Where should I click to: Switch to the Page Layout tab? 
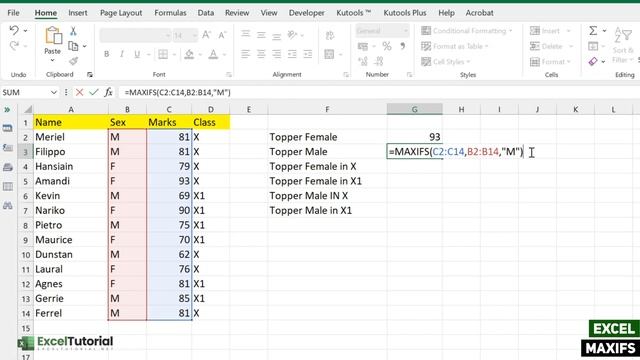click(x=121, y=13)
